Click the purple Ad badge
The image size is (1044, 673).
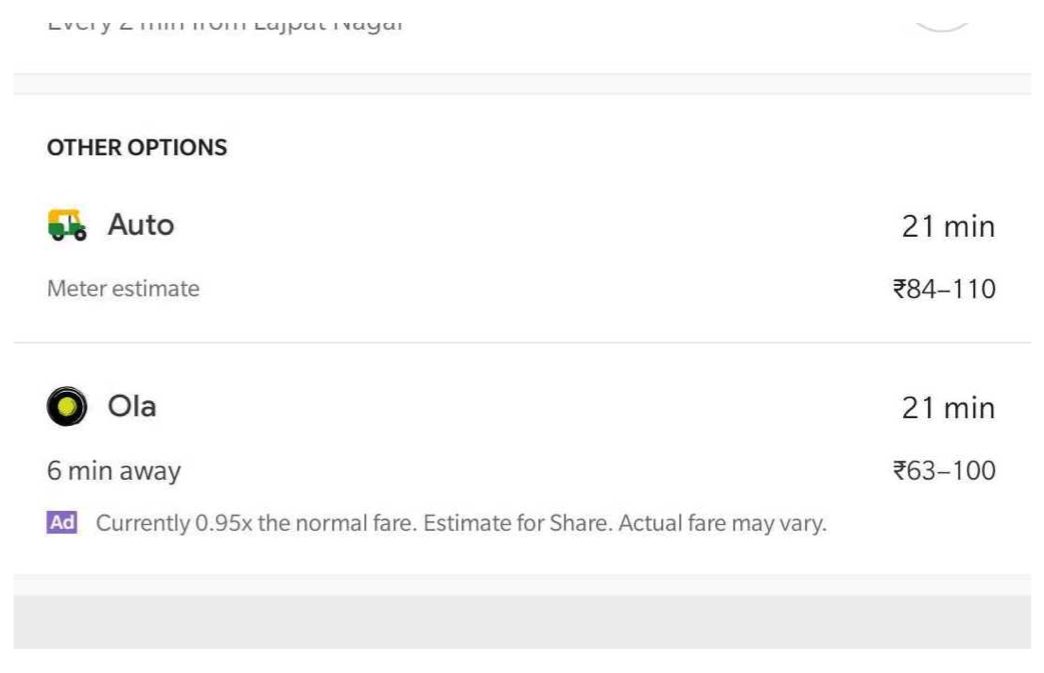[62, 522]
